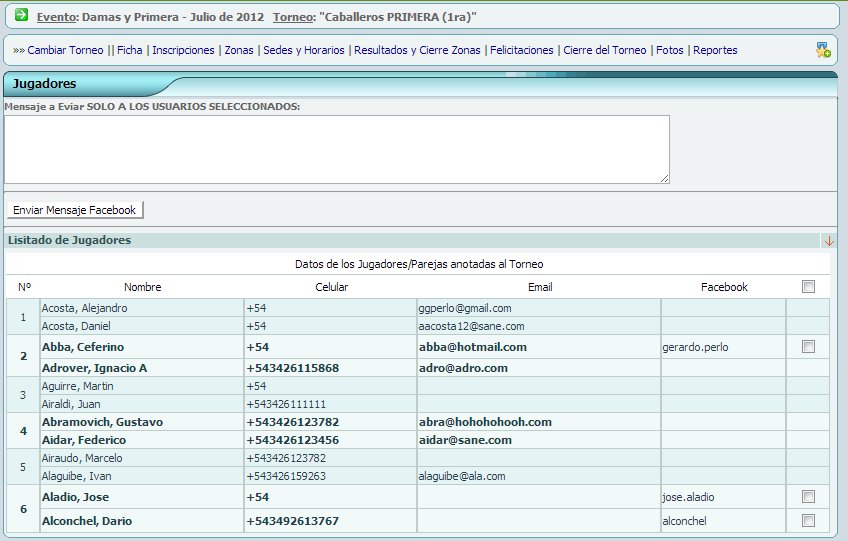Toggle the select-all checkbox in table header

[x=808, y=287]
